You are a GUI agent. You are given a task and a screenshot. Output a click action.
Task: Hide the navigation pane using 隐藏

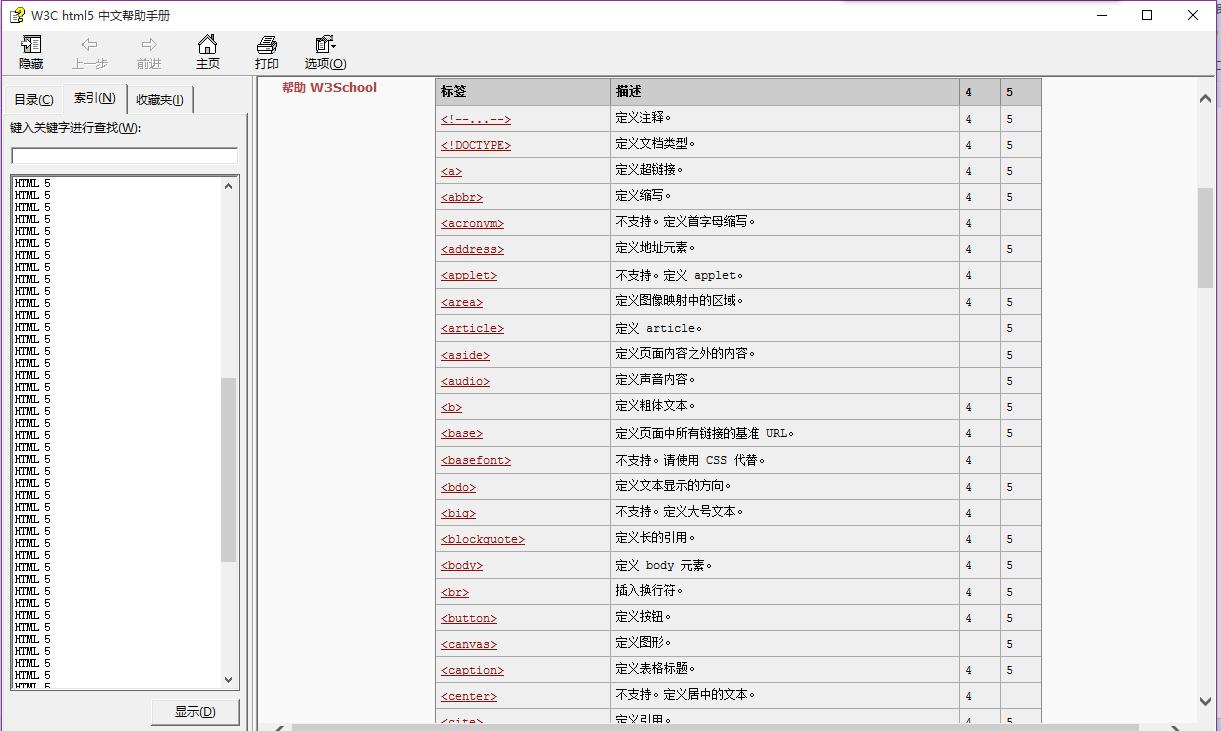[x=30, y=51]
